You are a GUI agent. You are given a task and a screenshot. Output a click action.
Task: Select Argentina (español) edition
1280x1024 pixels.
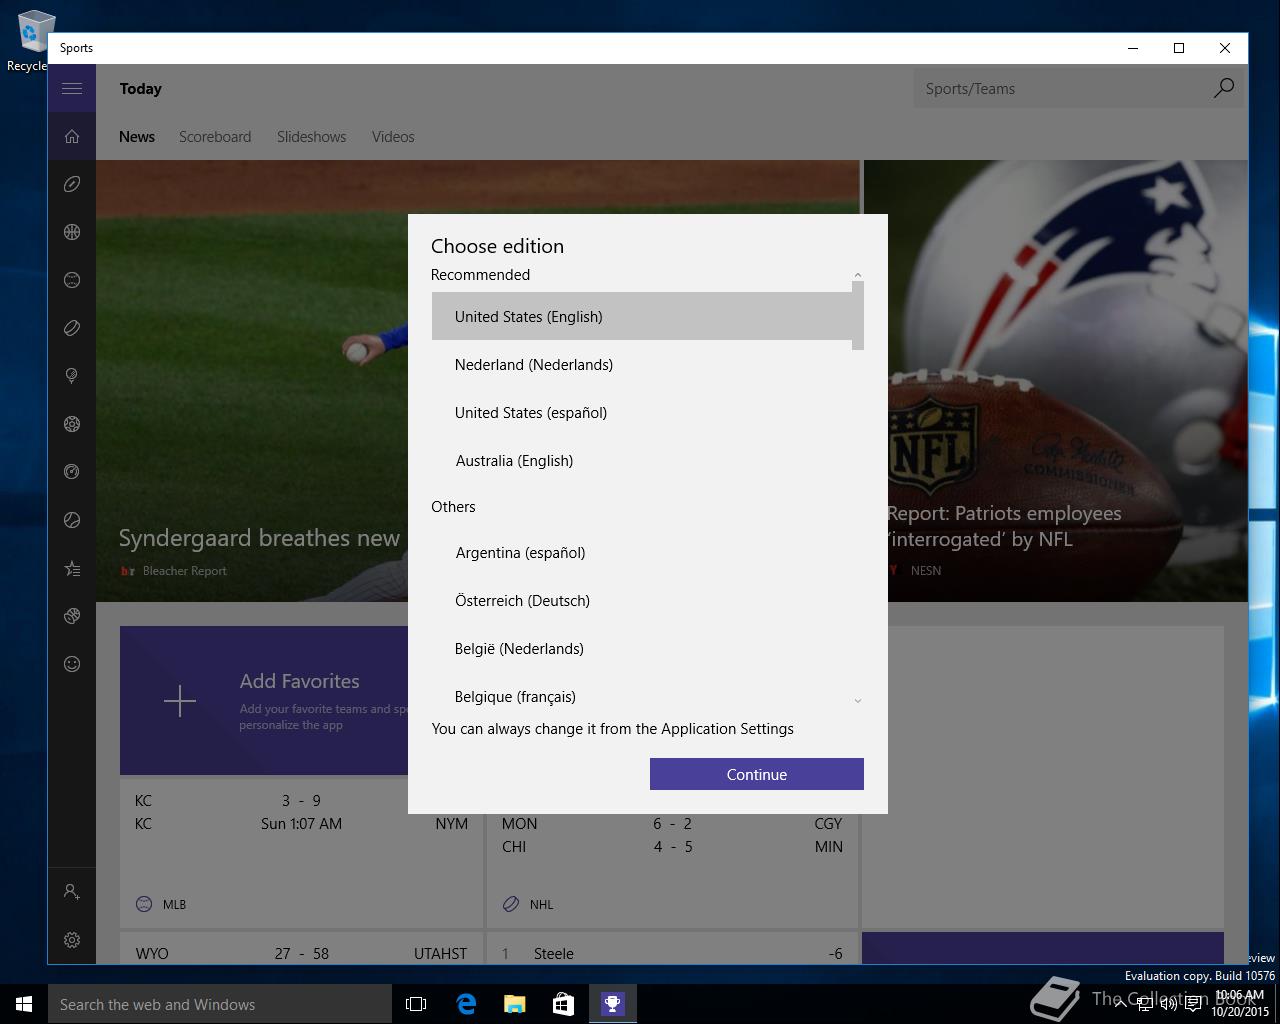click(642, 552)
